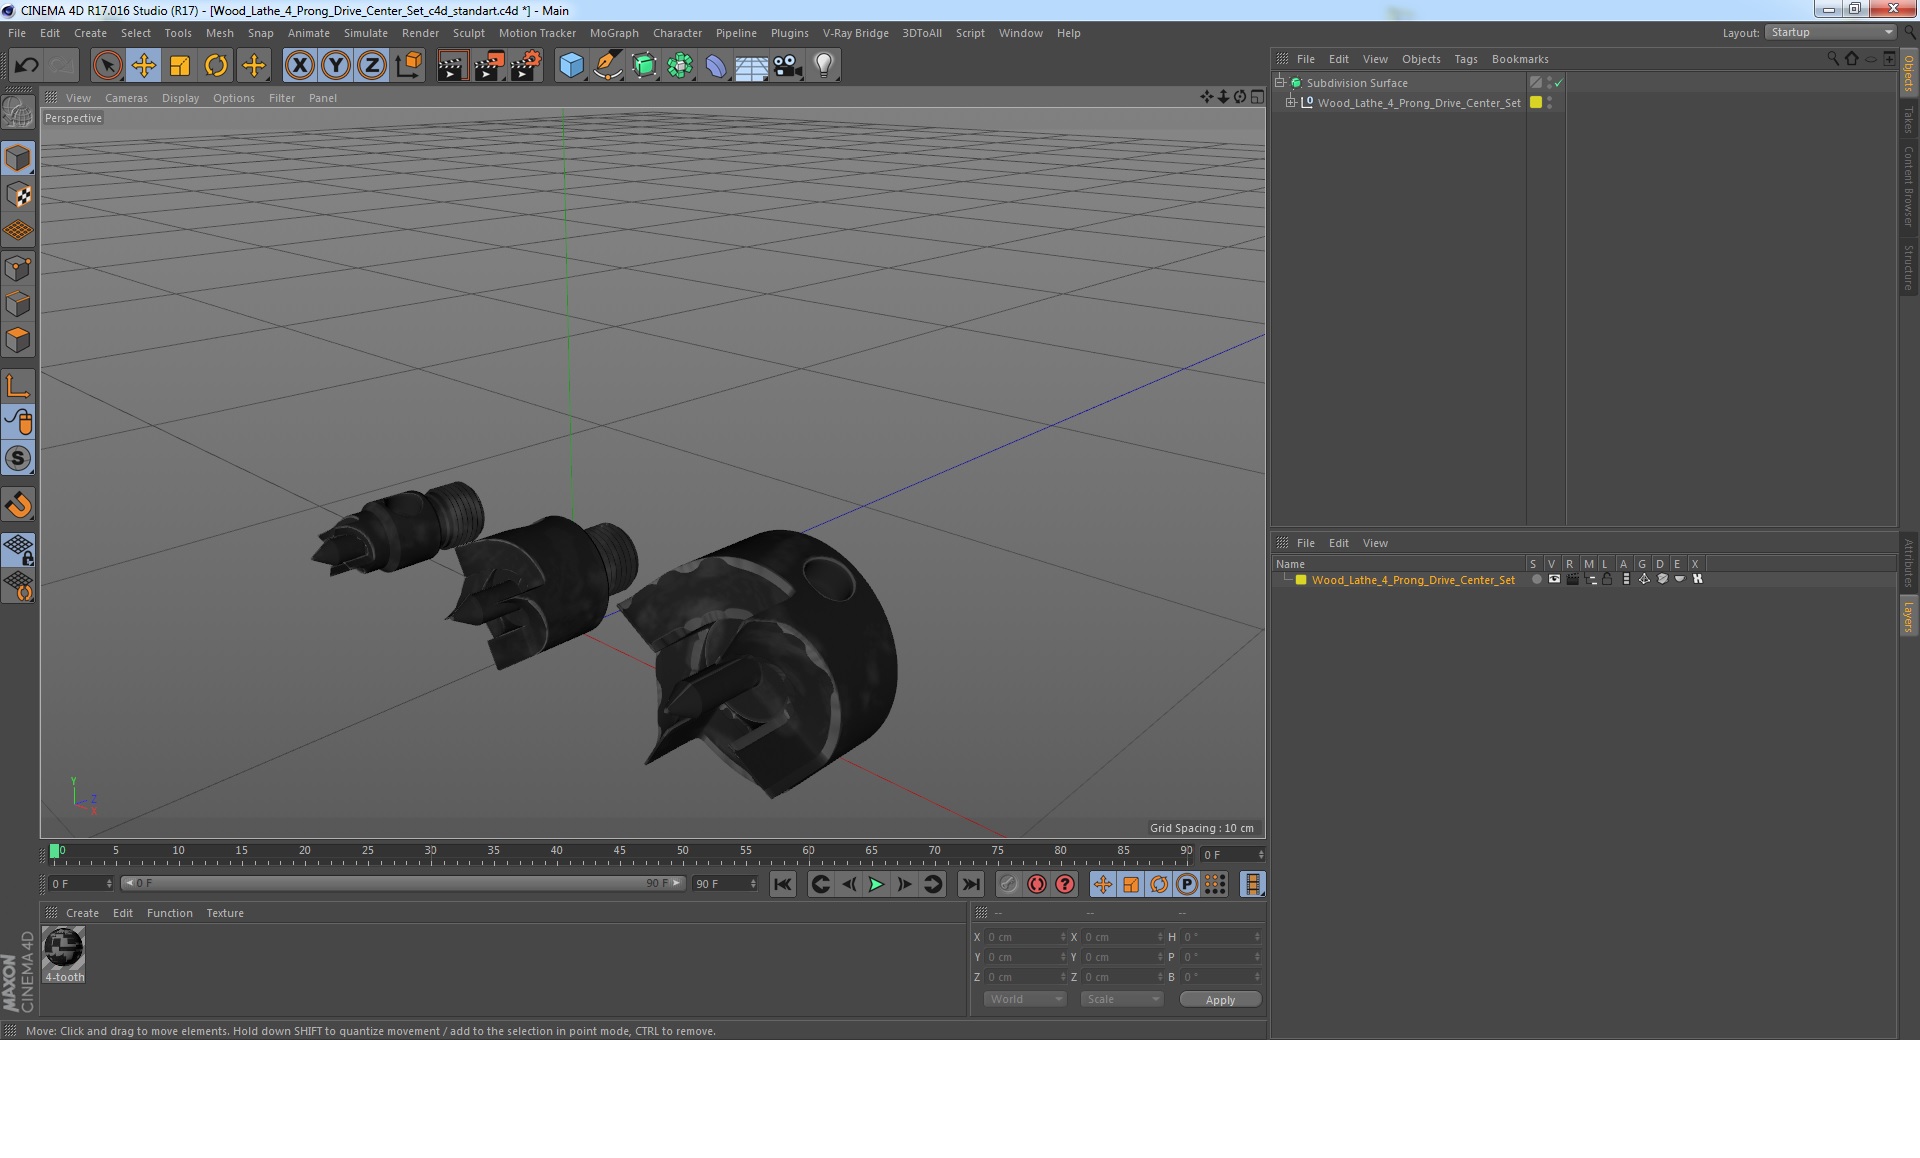The height and width of the screenshot is (1158, 1920).
Task: Select Edges mode
Action: [x=18, y=304]
